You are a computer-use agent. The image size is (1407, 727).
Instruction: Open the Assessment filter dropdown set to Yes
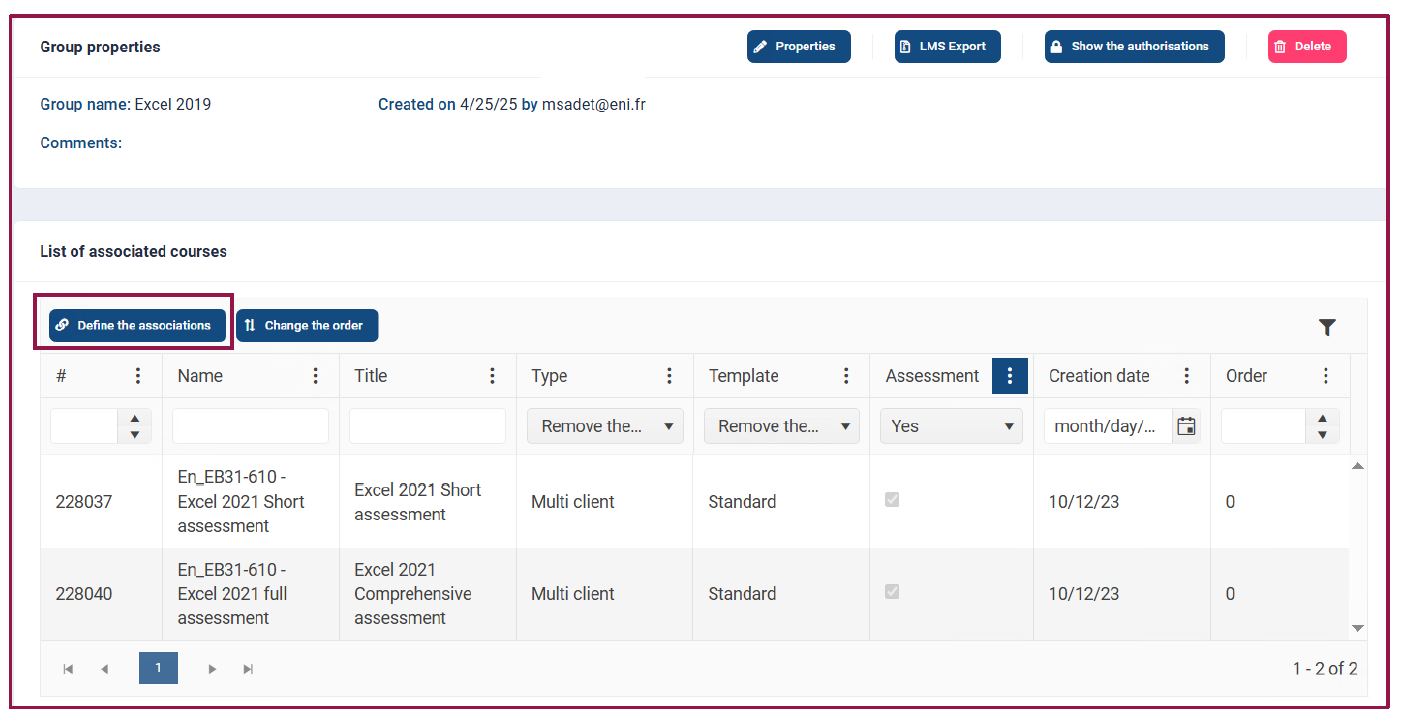coord(951,426)
